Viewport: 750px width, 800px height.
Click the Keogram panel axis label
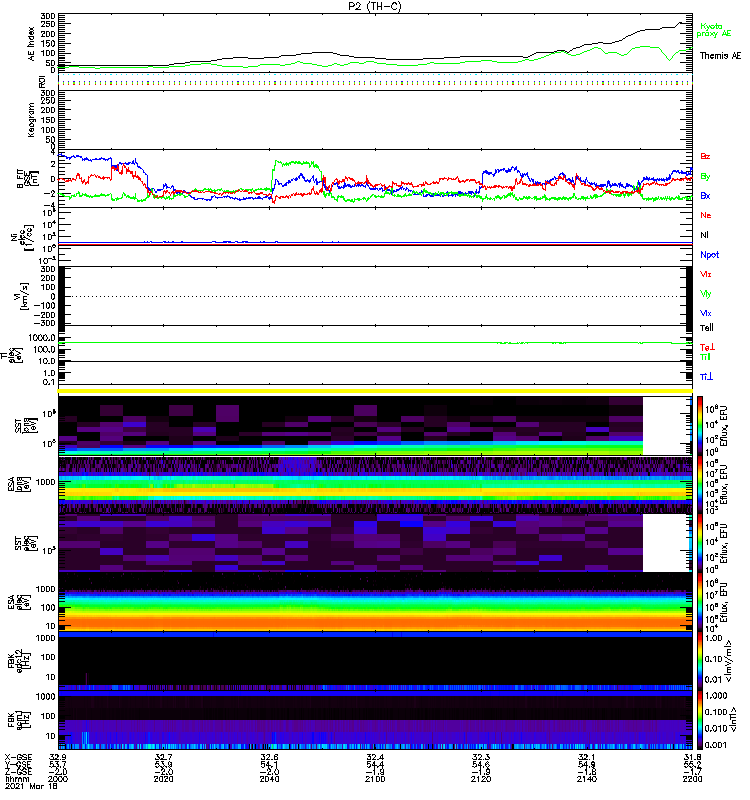point(32,120)
